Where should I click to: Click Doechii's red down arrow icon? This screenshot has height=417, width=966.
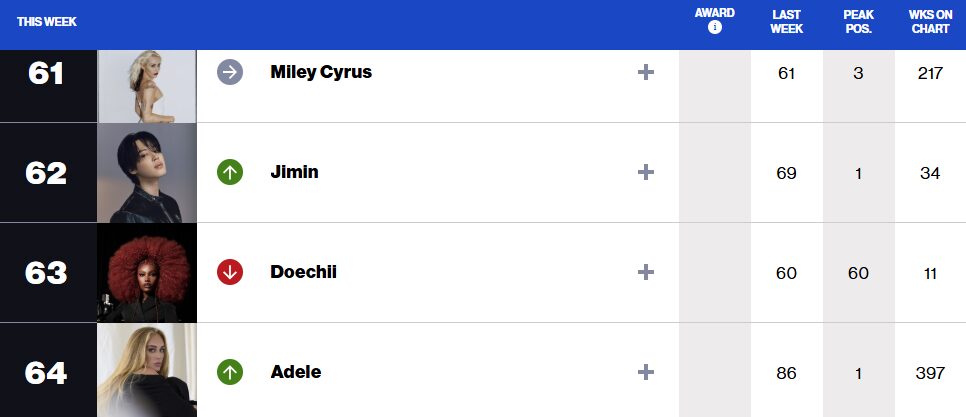pos(230,272)
